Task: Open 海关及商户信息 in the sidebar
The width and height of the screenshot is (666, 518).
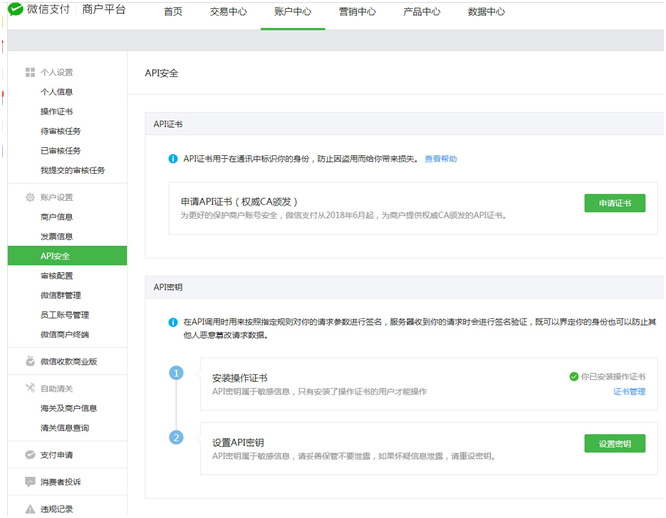Action: pyautogui.click(x=69, y=408)
